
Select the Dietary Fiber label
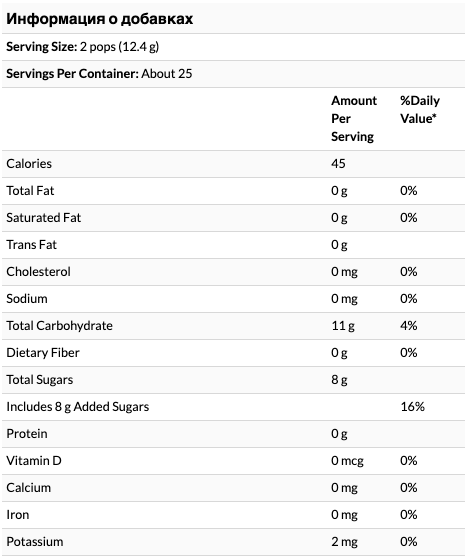click(x=43, y=353)
